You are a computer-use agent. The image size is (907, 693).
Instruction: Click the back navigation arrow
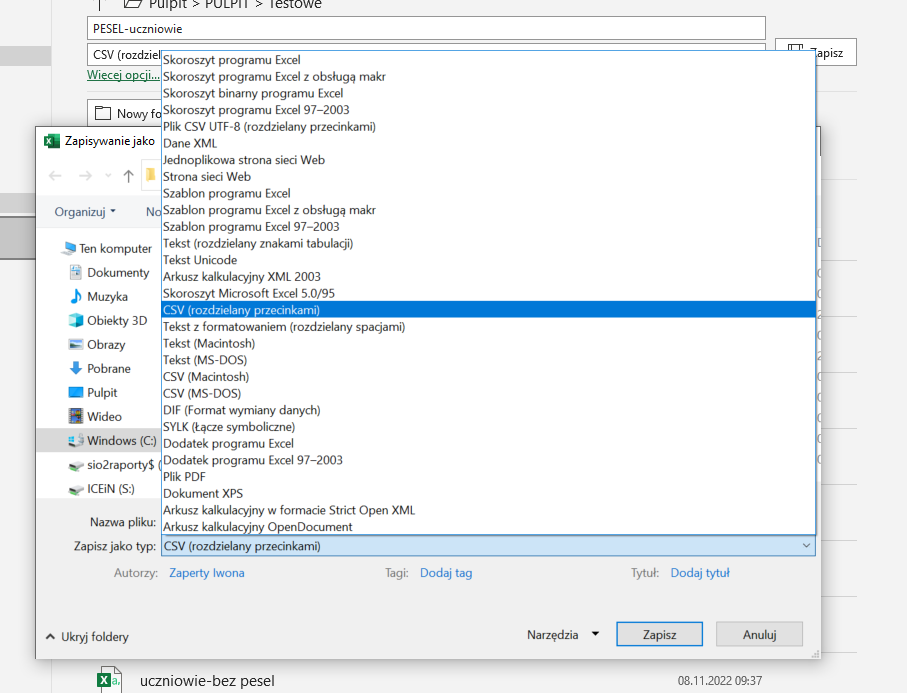[55, 175]
